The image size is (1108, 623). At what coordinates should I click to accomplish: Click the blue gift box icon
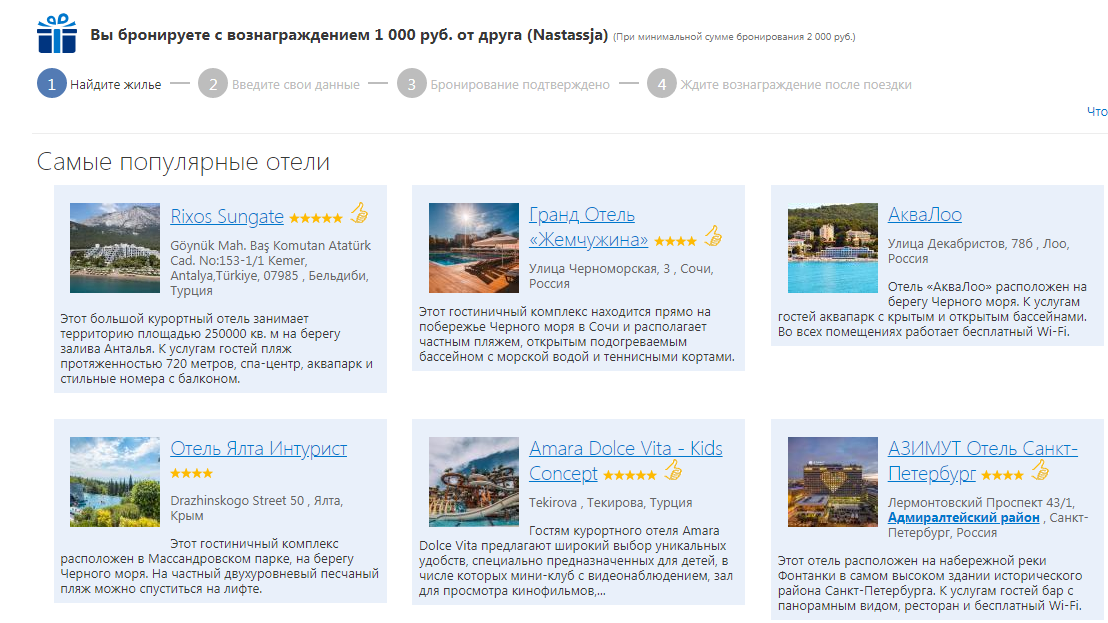click(x=57, y=33)
